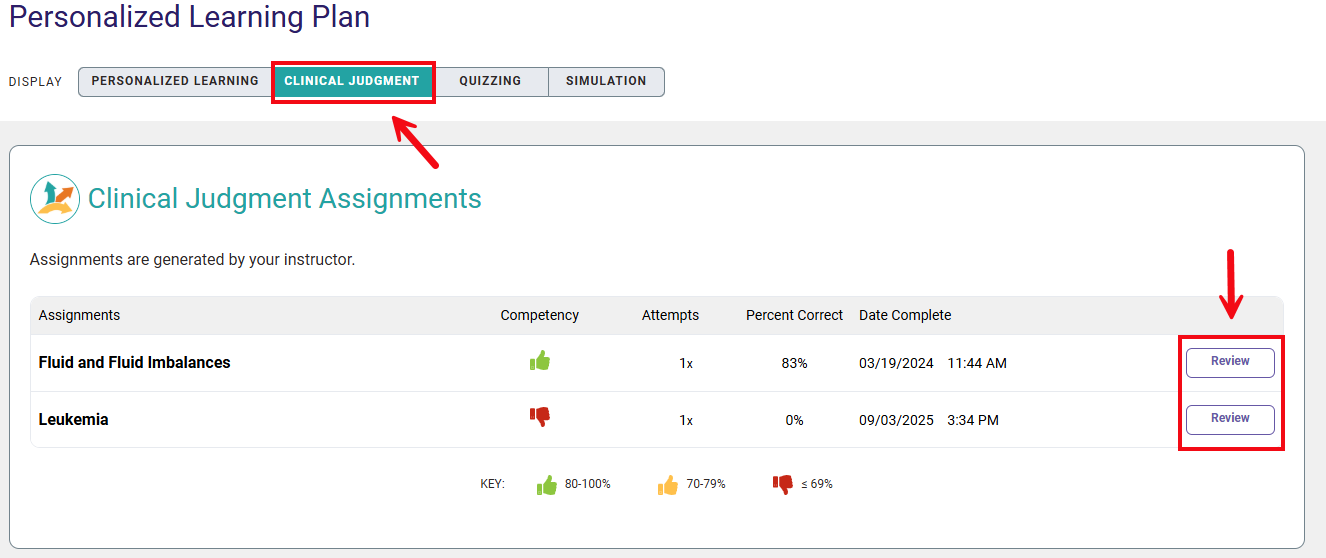Select the 'Leukemia' assignment name
Screen dimensions: 1326x558
point(73,420)
